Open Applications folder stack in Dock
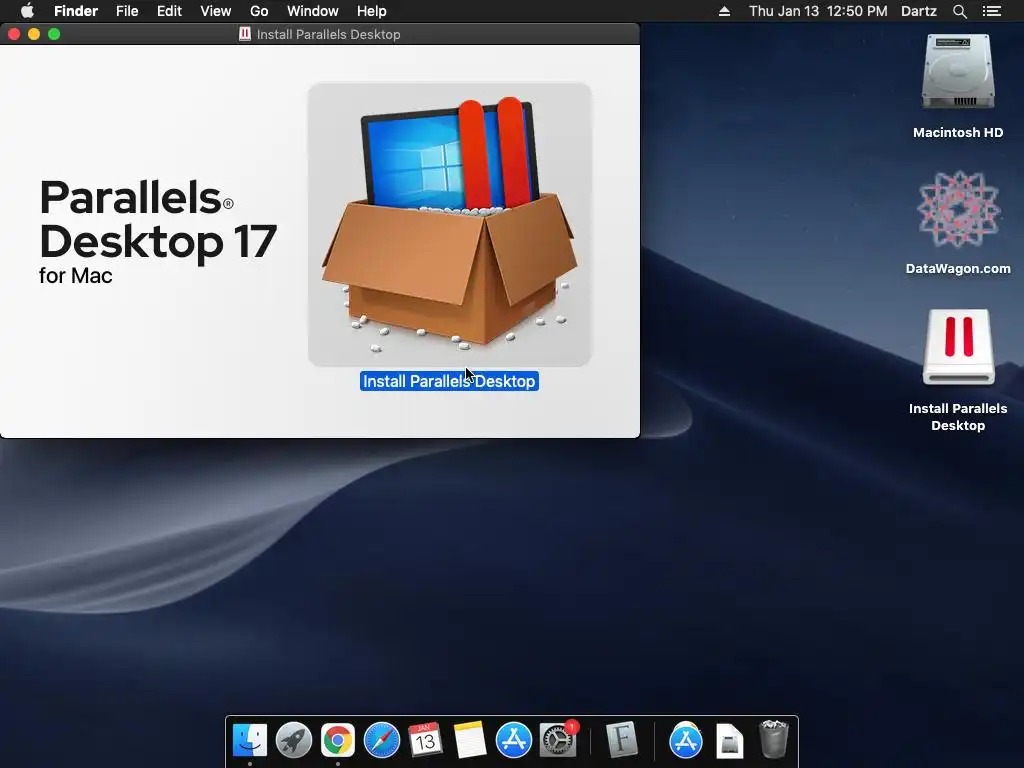Image resolution: width=1024 pixels, height=768 pixels. point(685,740)
